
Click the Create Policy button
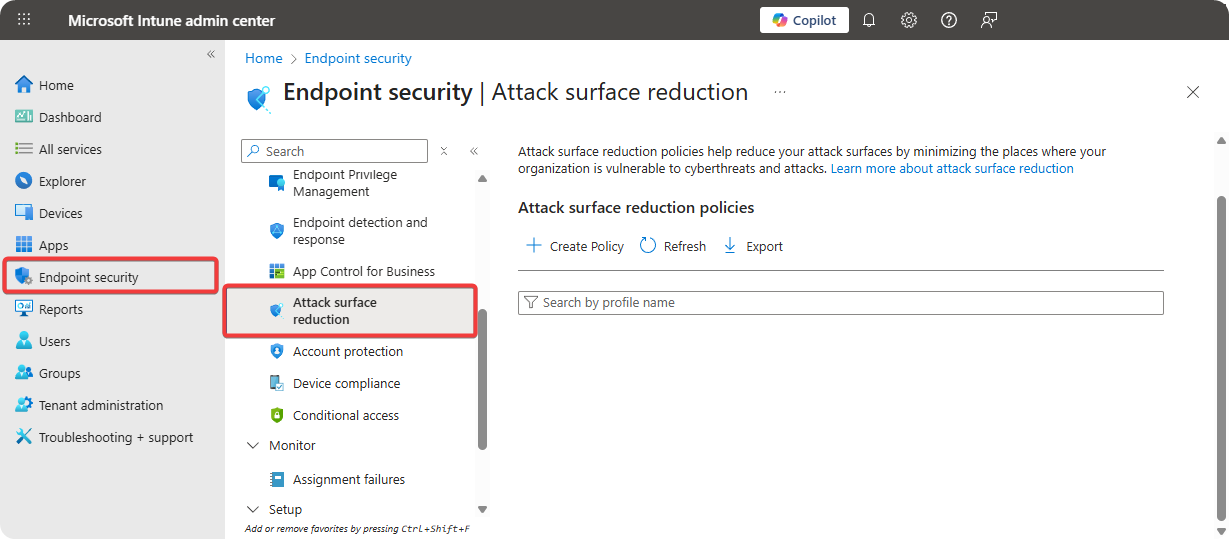point(575,246)
